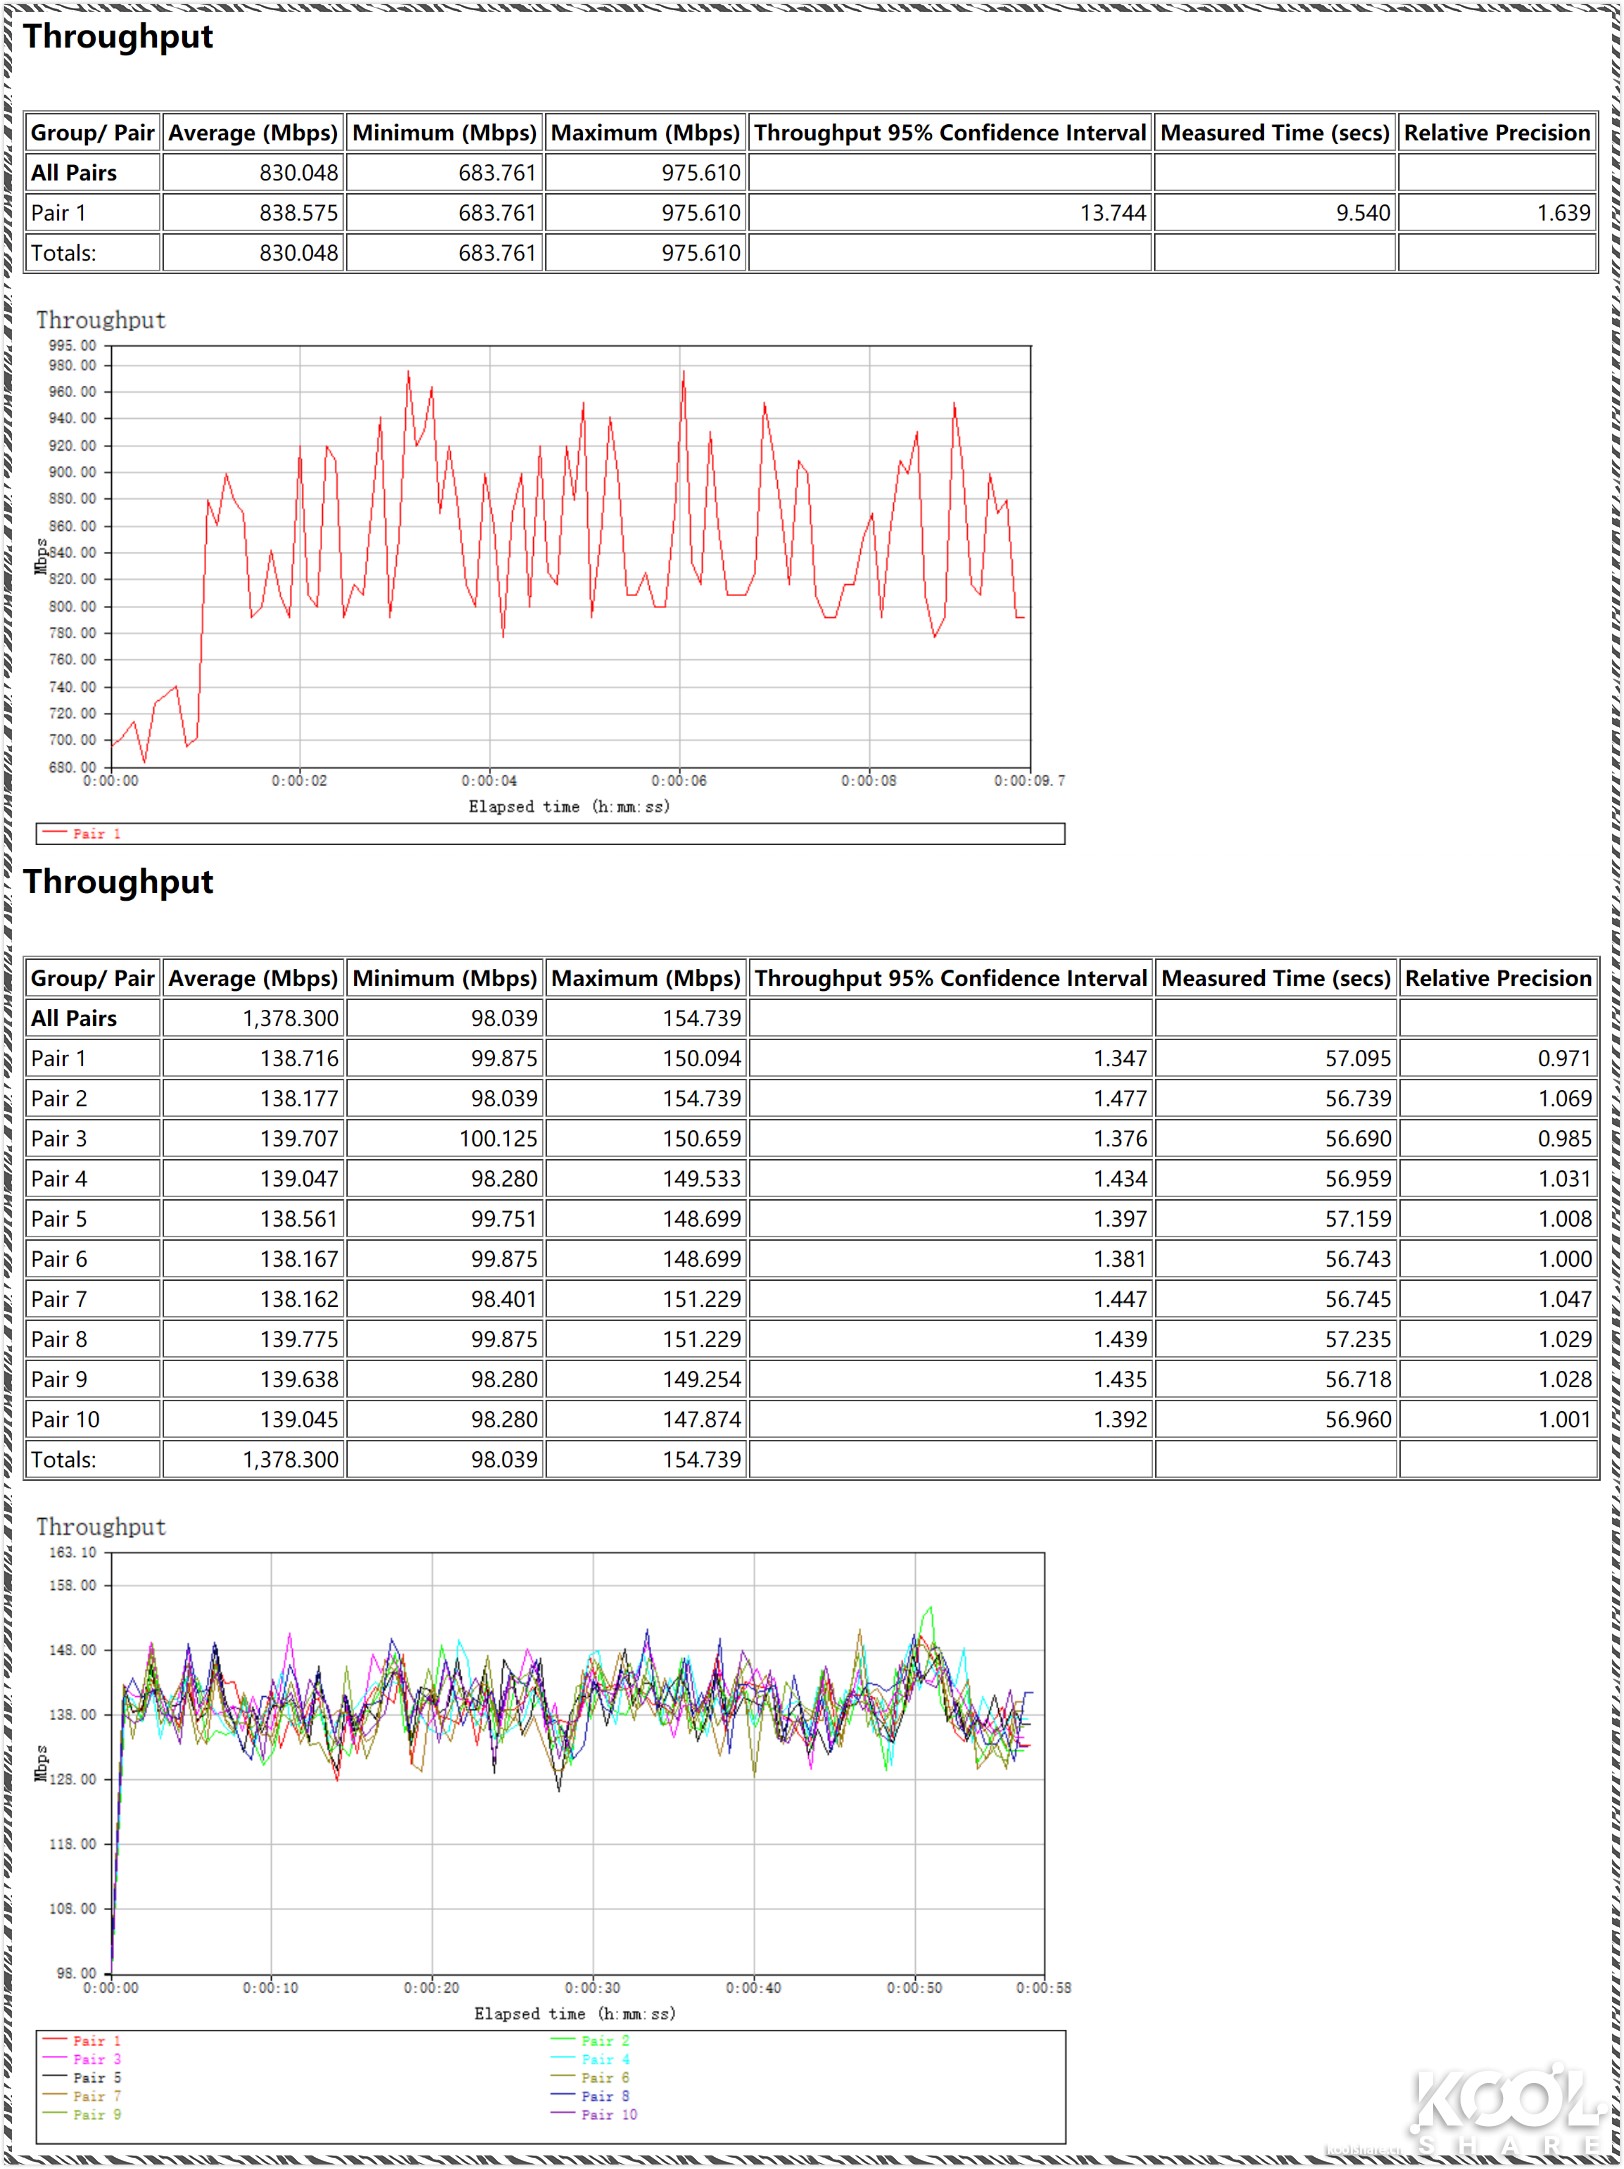Screen dimensions: 1624x2169
Task: Select Pair 2 maximum value 154.739
Action: pyautogui.click(x=701, y=1098)
